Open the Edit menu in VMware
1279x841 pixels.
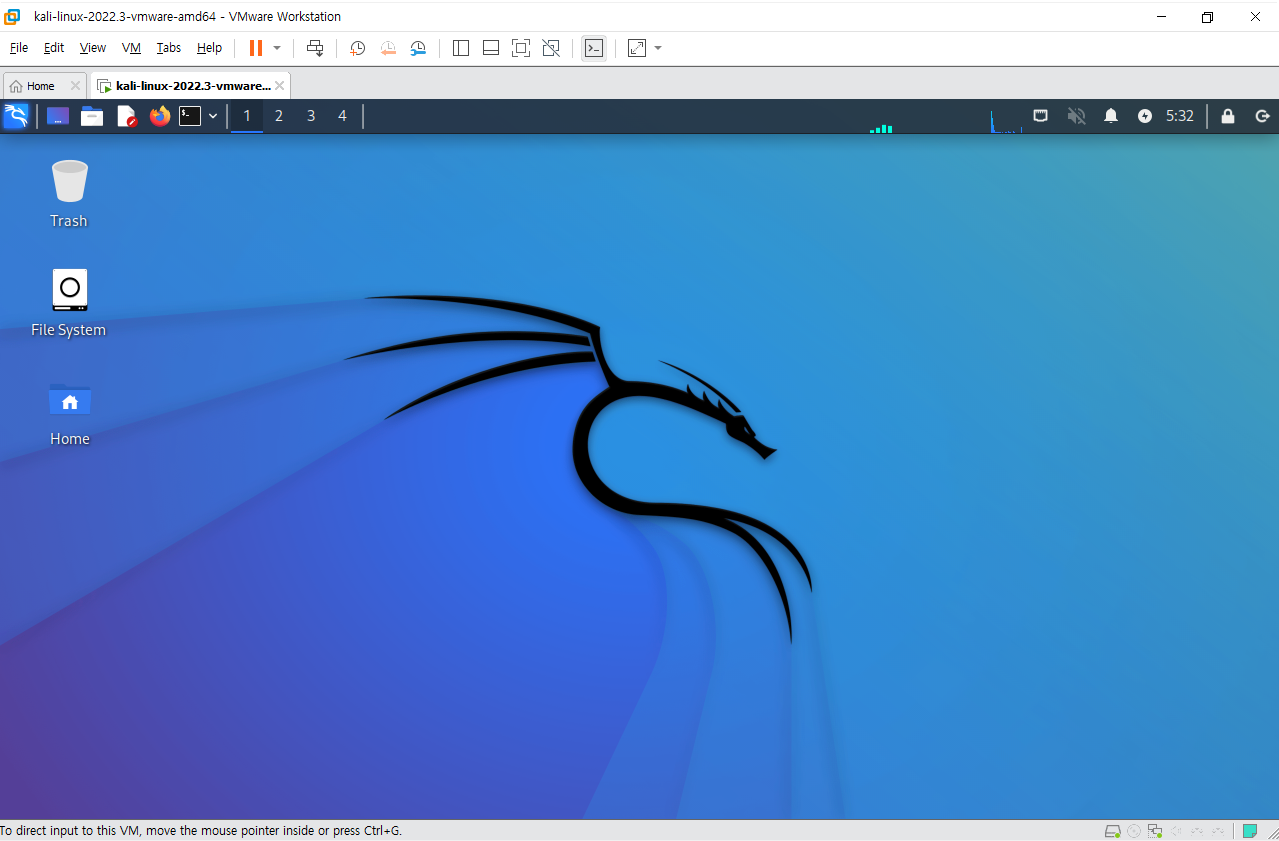(x=54, y=48)
